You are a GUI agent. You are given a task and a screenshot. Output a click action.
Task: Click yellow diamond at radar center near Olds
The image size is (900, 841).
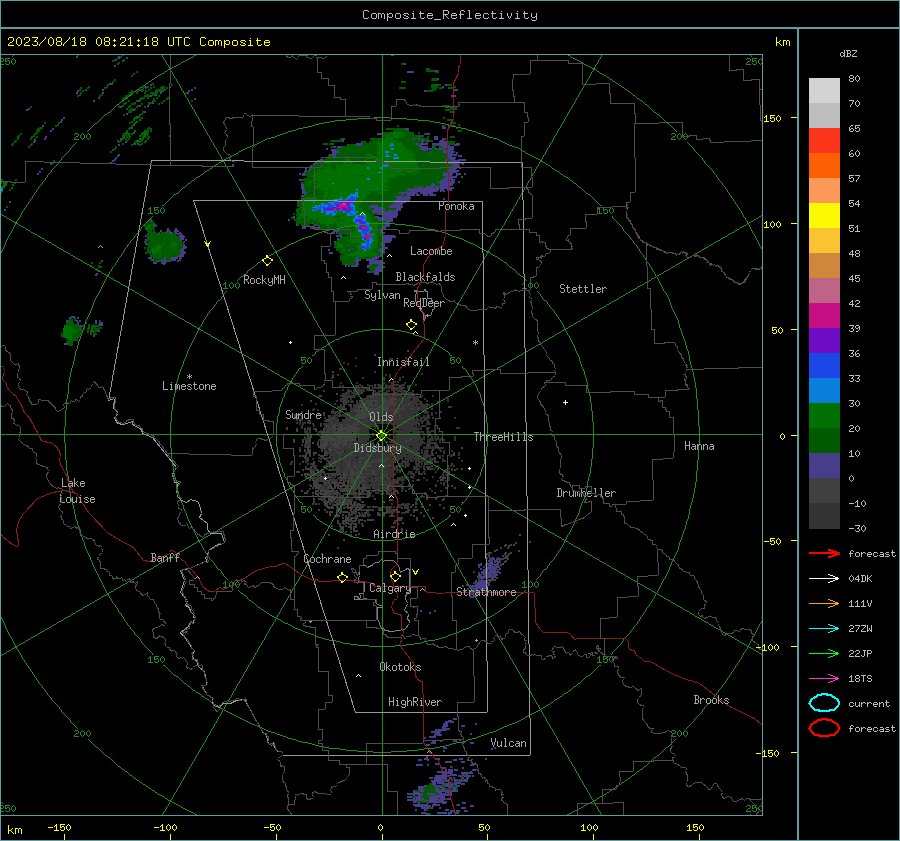(381, 436)
